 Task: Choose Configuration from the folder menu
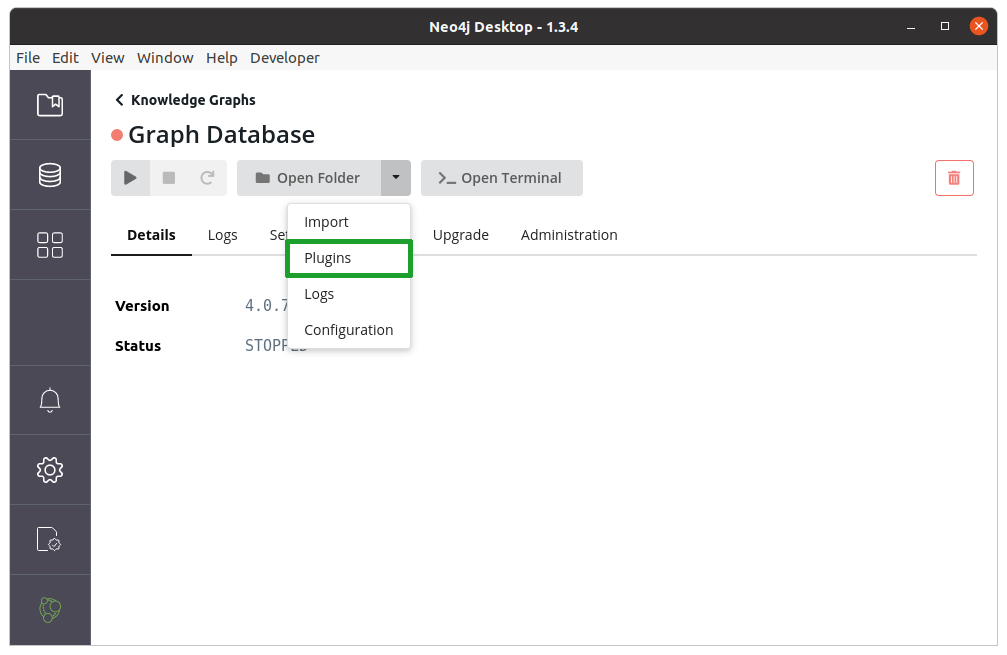click(349, 330)
